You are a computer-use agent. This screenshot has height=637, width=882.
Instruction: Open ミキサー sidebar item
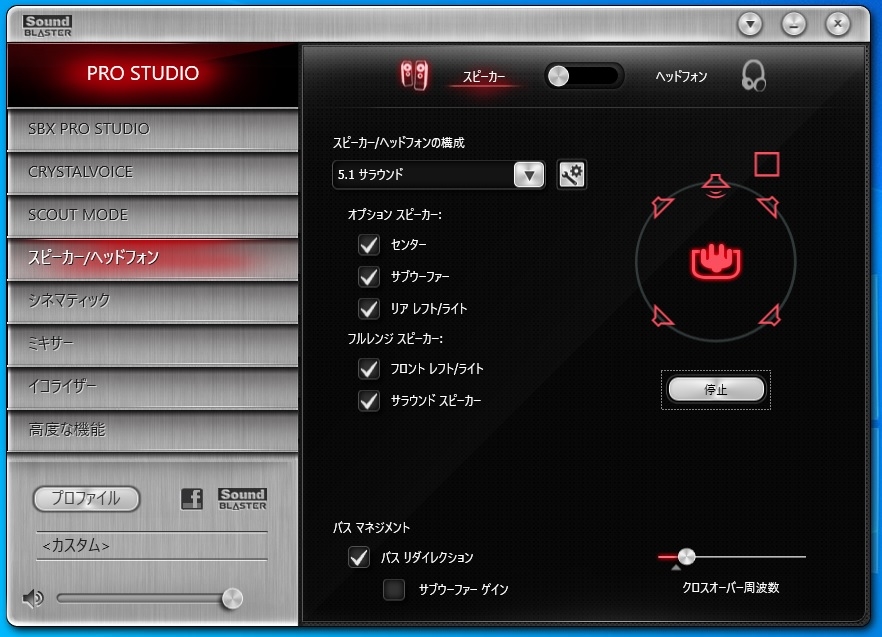152,344
